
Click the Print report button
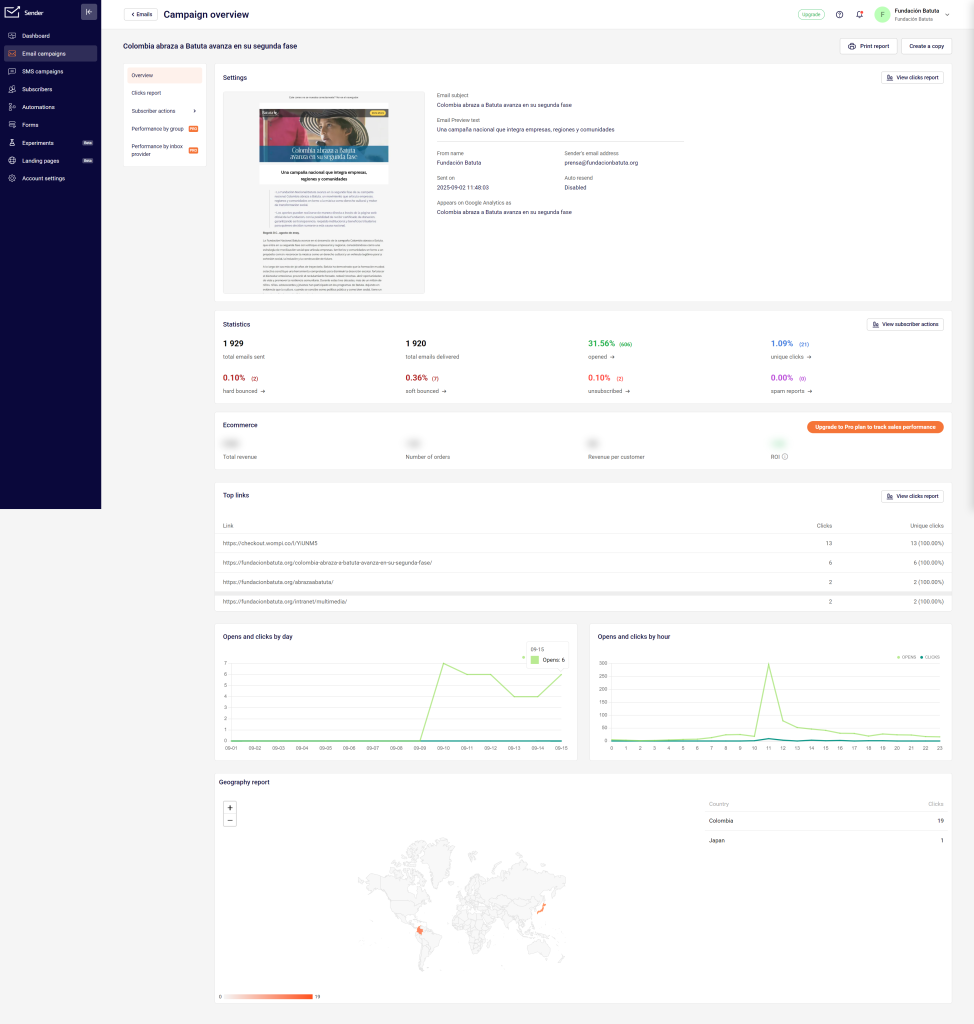868,46
